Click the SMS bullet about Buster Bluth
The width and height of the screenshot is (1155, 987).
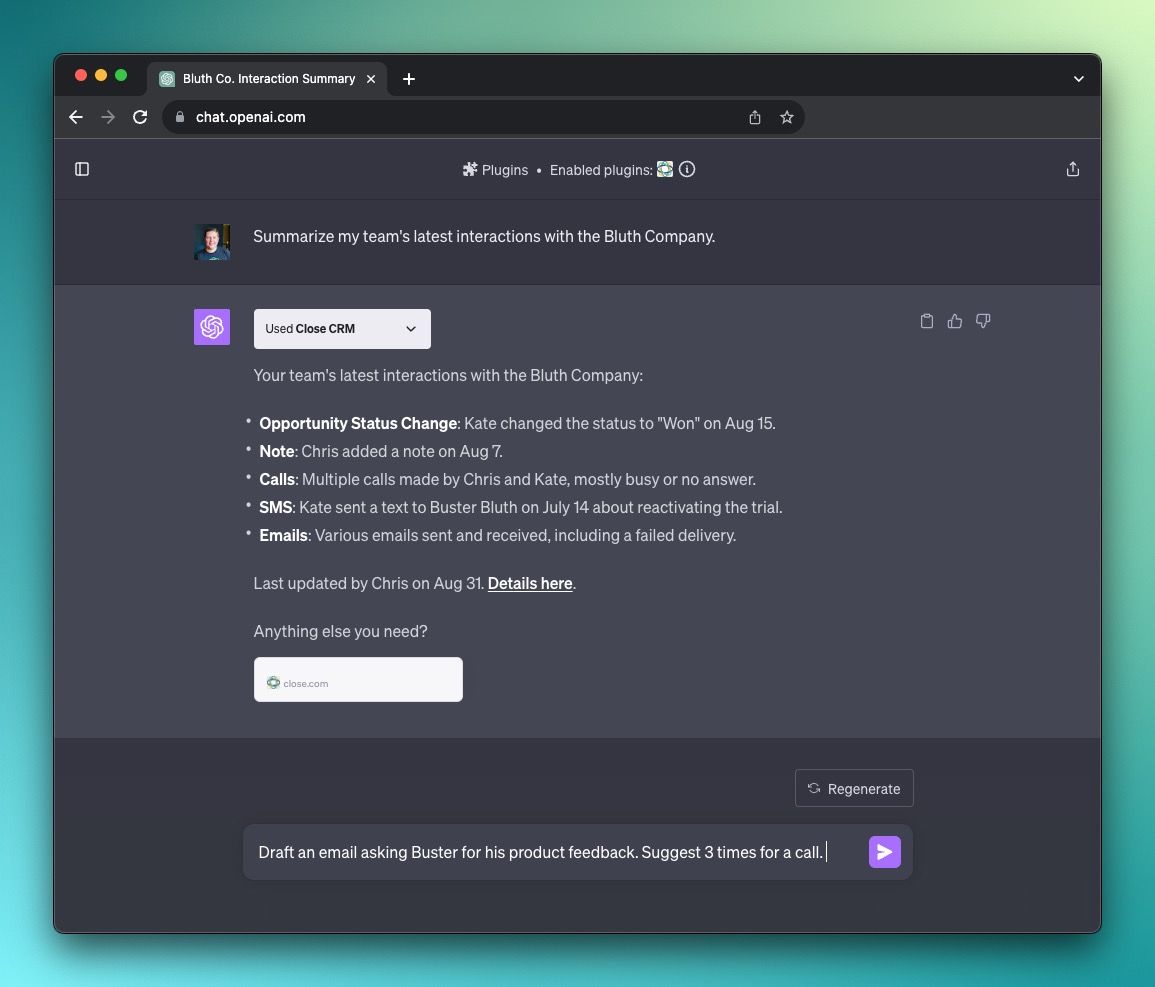(x=521, y=507)
